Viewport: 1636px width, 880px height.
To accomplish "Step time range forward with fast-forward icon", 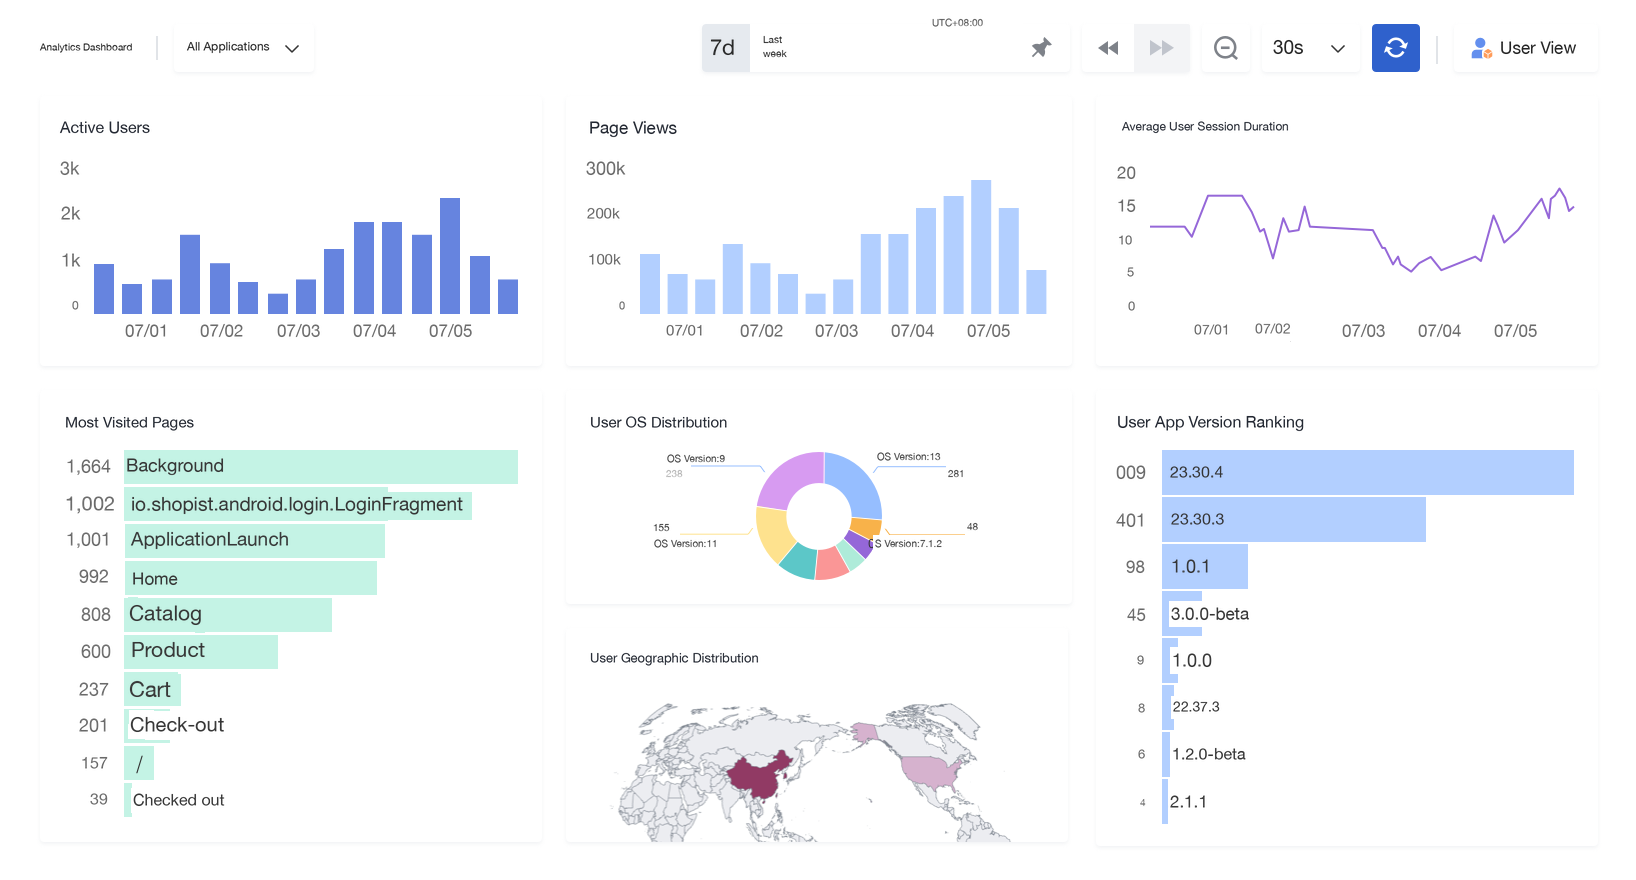I will point(1161,48).
